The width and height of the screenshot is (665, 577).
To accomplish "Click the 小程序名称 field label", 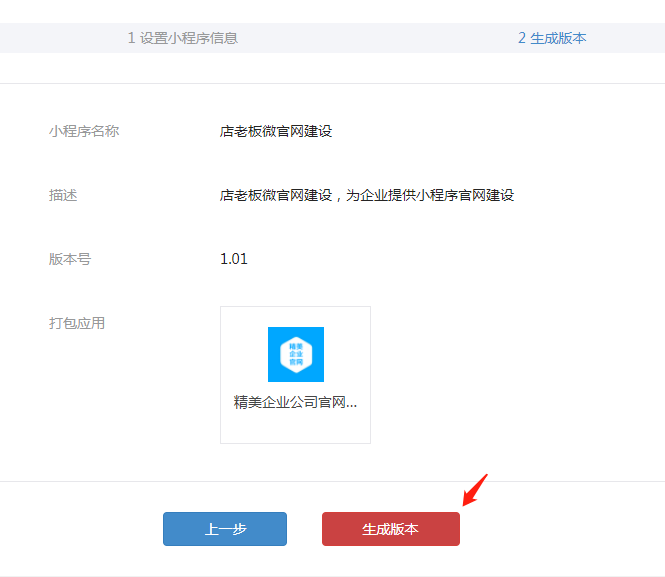I will click(84, 131).
